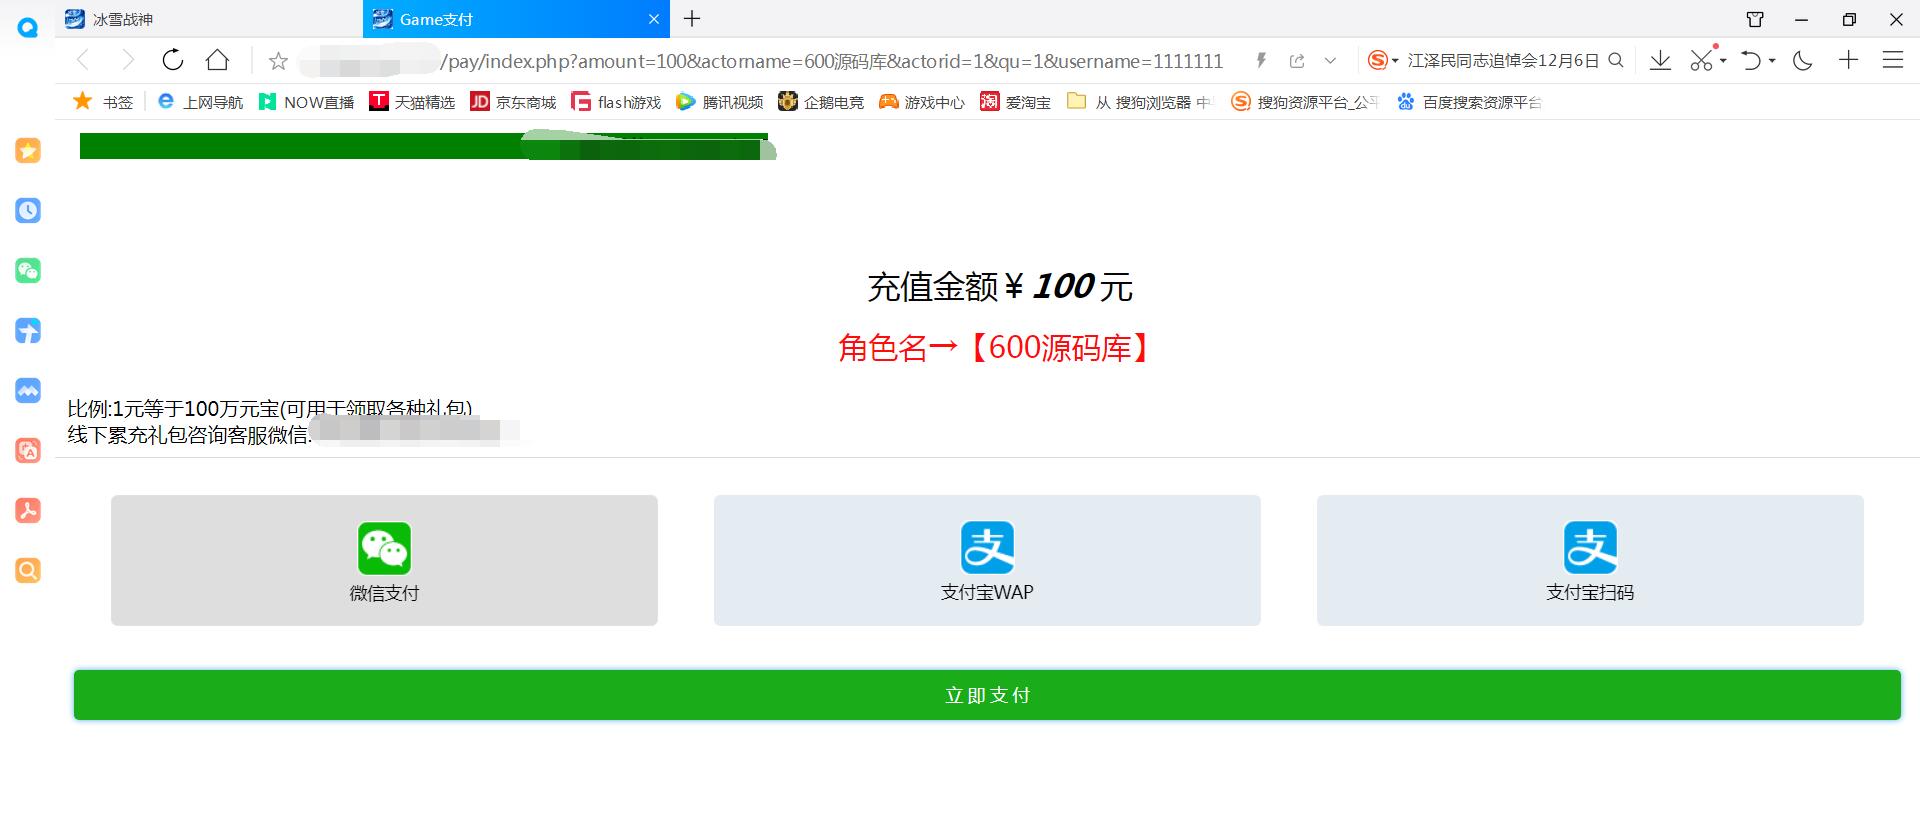Go to the browser home page icon
Viewport: 1920px width, 840px height.
[x=217, y=60]
